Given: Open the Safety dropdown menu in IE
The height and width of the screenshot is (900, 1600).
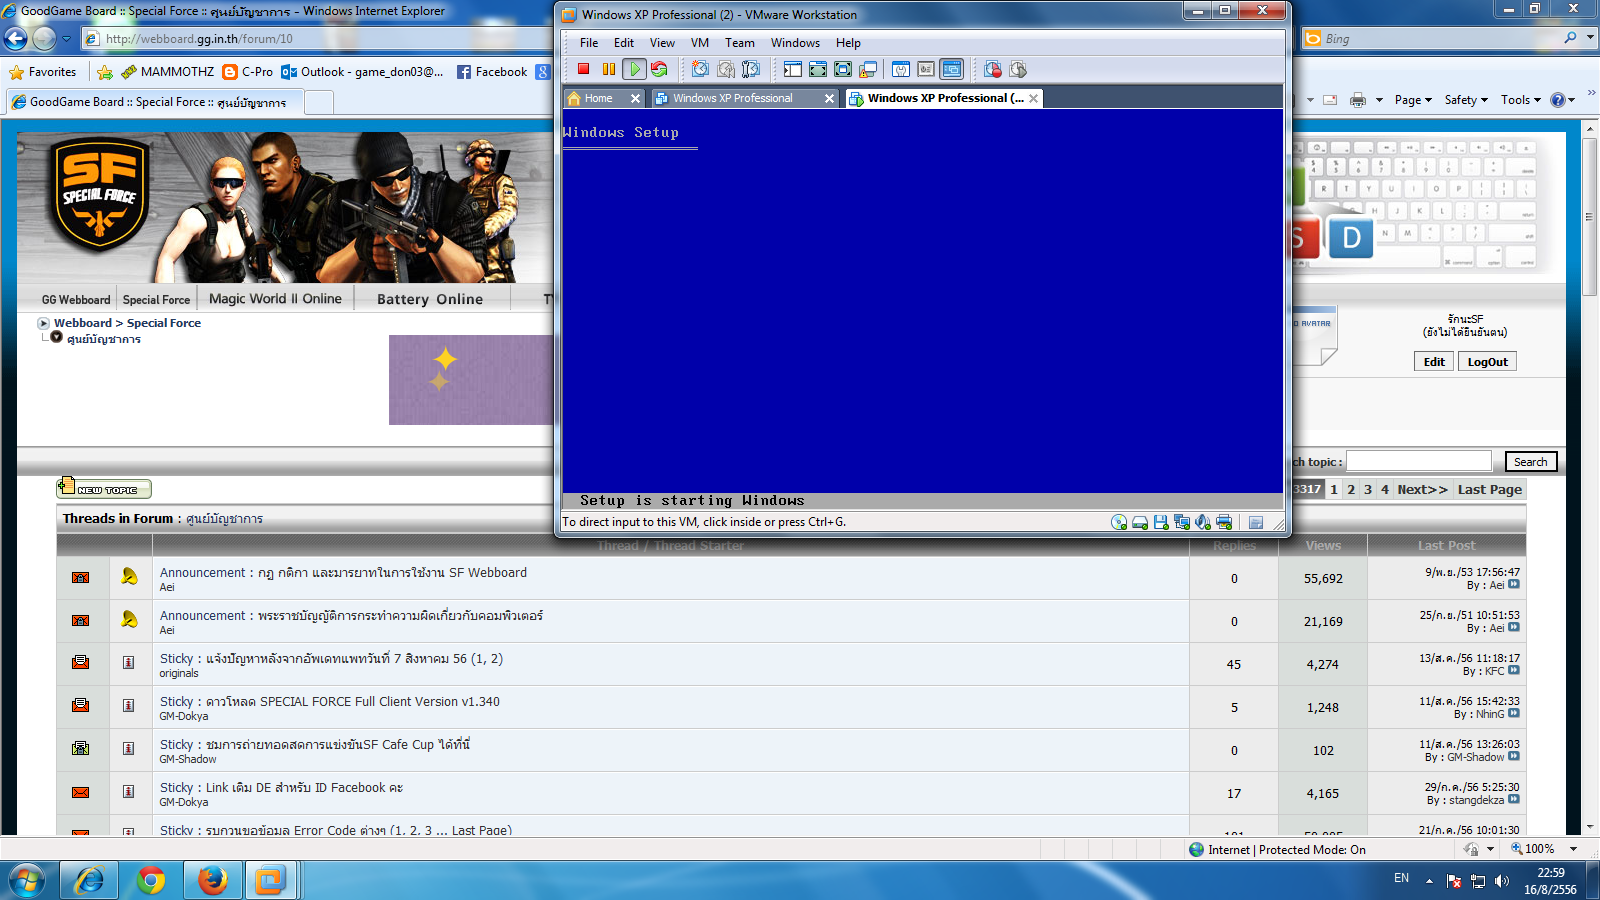Looking at the screenshot, I should click(x=1466, y=100).
